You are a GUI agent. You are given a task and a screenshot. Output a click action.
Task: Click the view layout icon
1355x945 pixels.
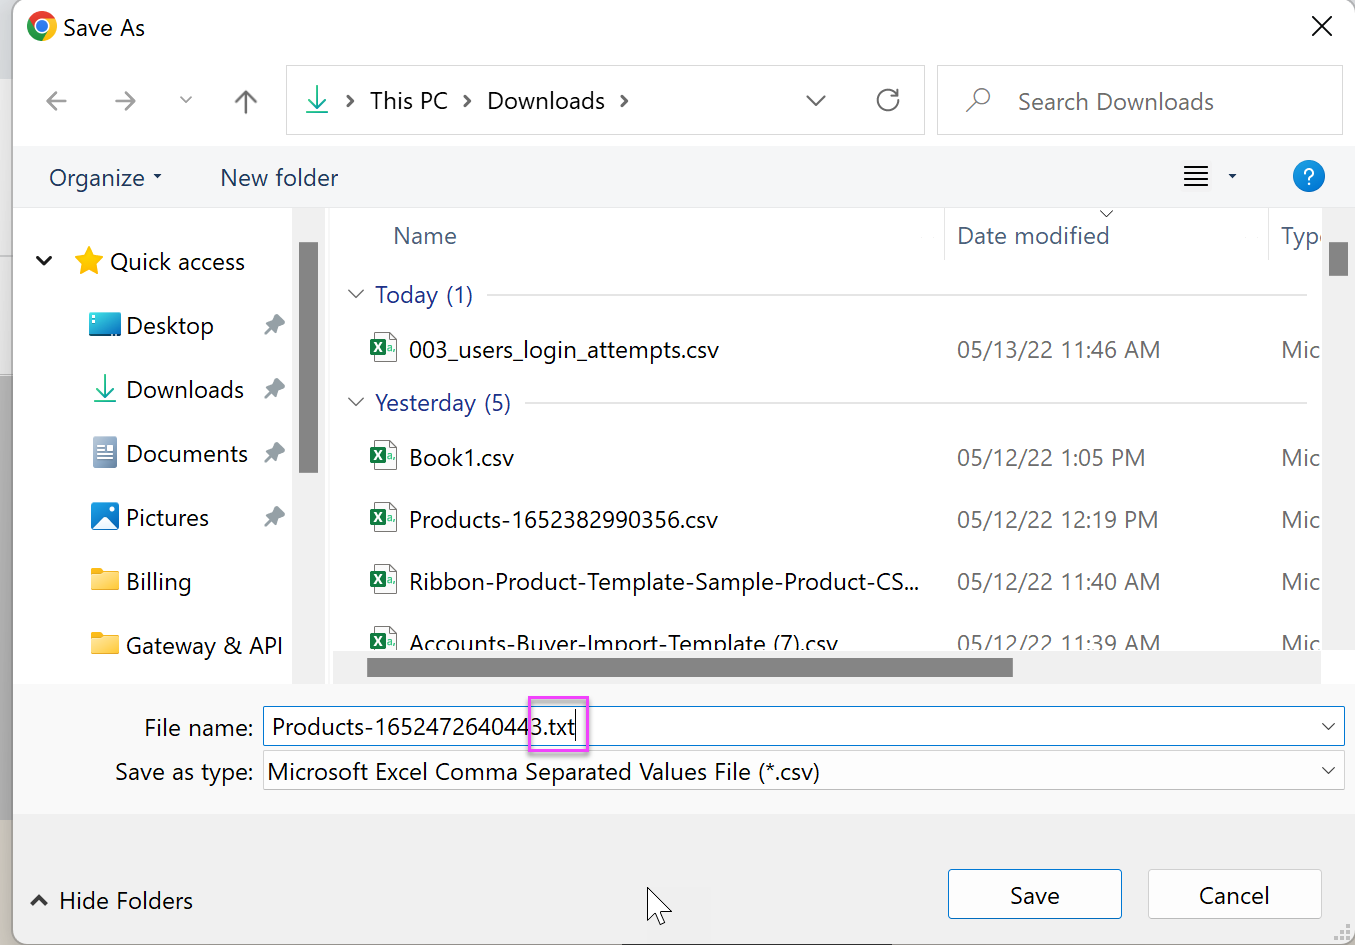click(1196, 177)
